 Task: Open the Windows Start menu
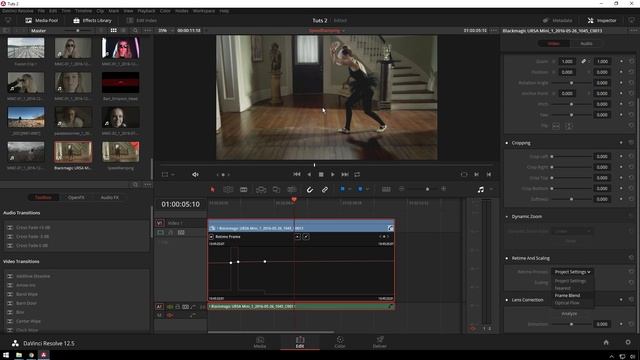[x=6, y=356]
